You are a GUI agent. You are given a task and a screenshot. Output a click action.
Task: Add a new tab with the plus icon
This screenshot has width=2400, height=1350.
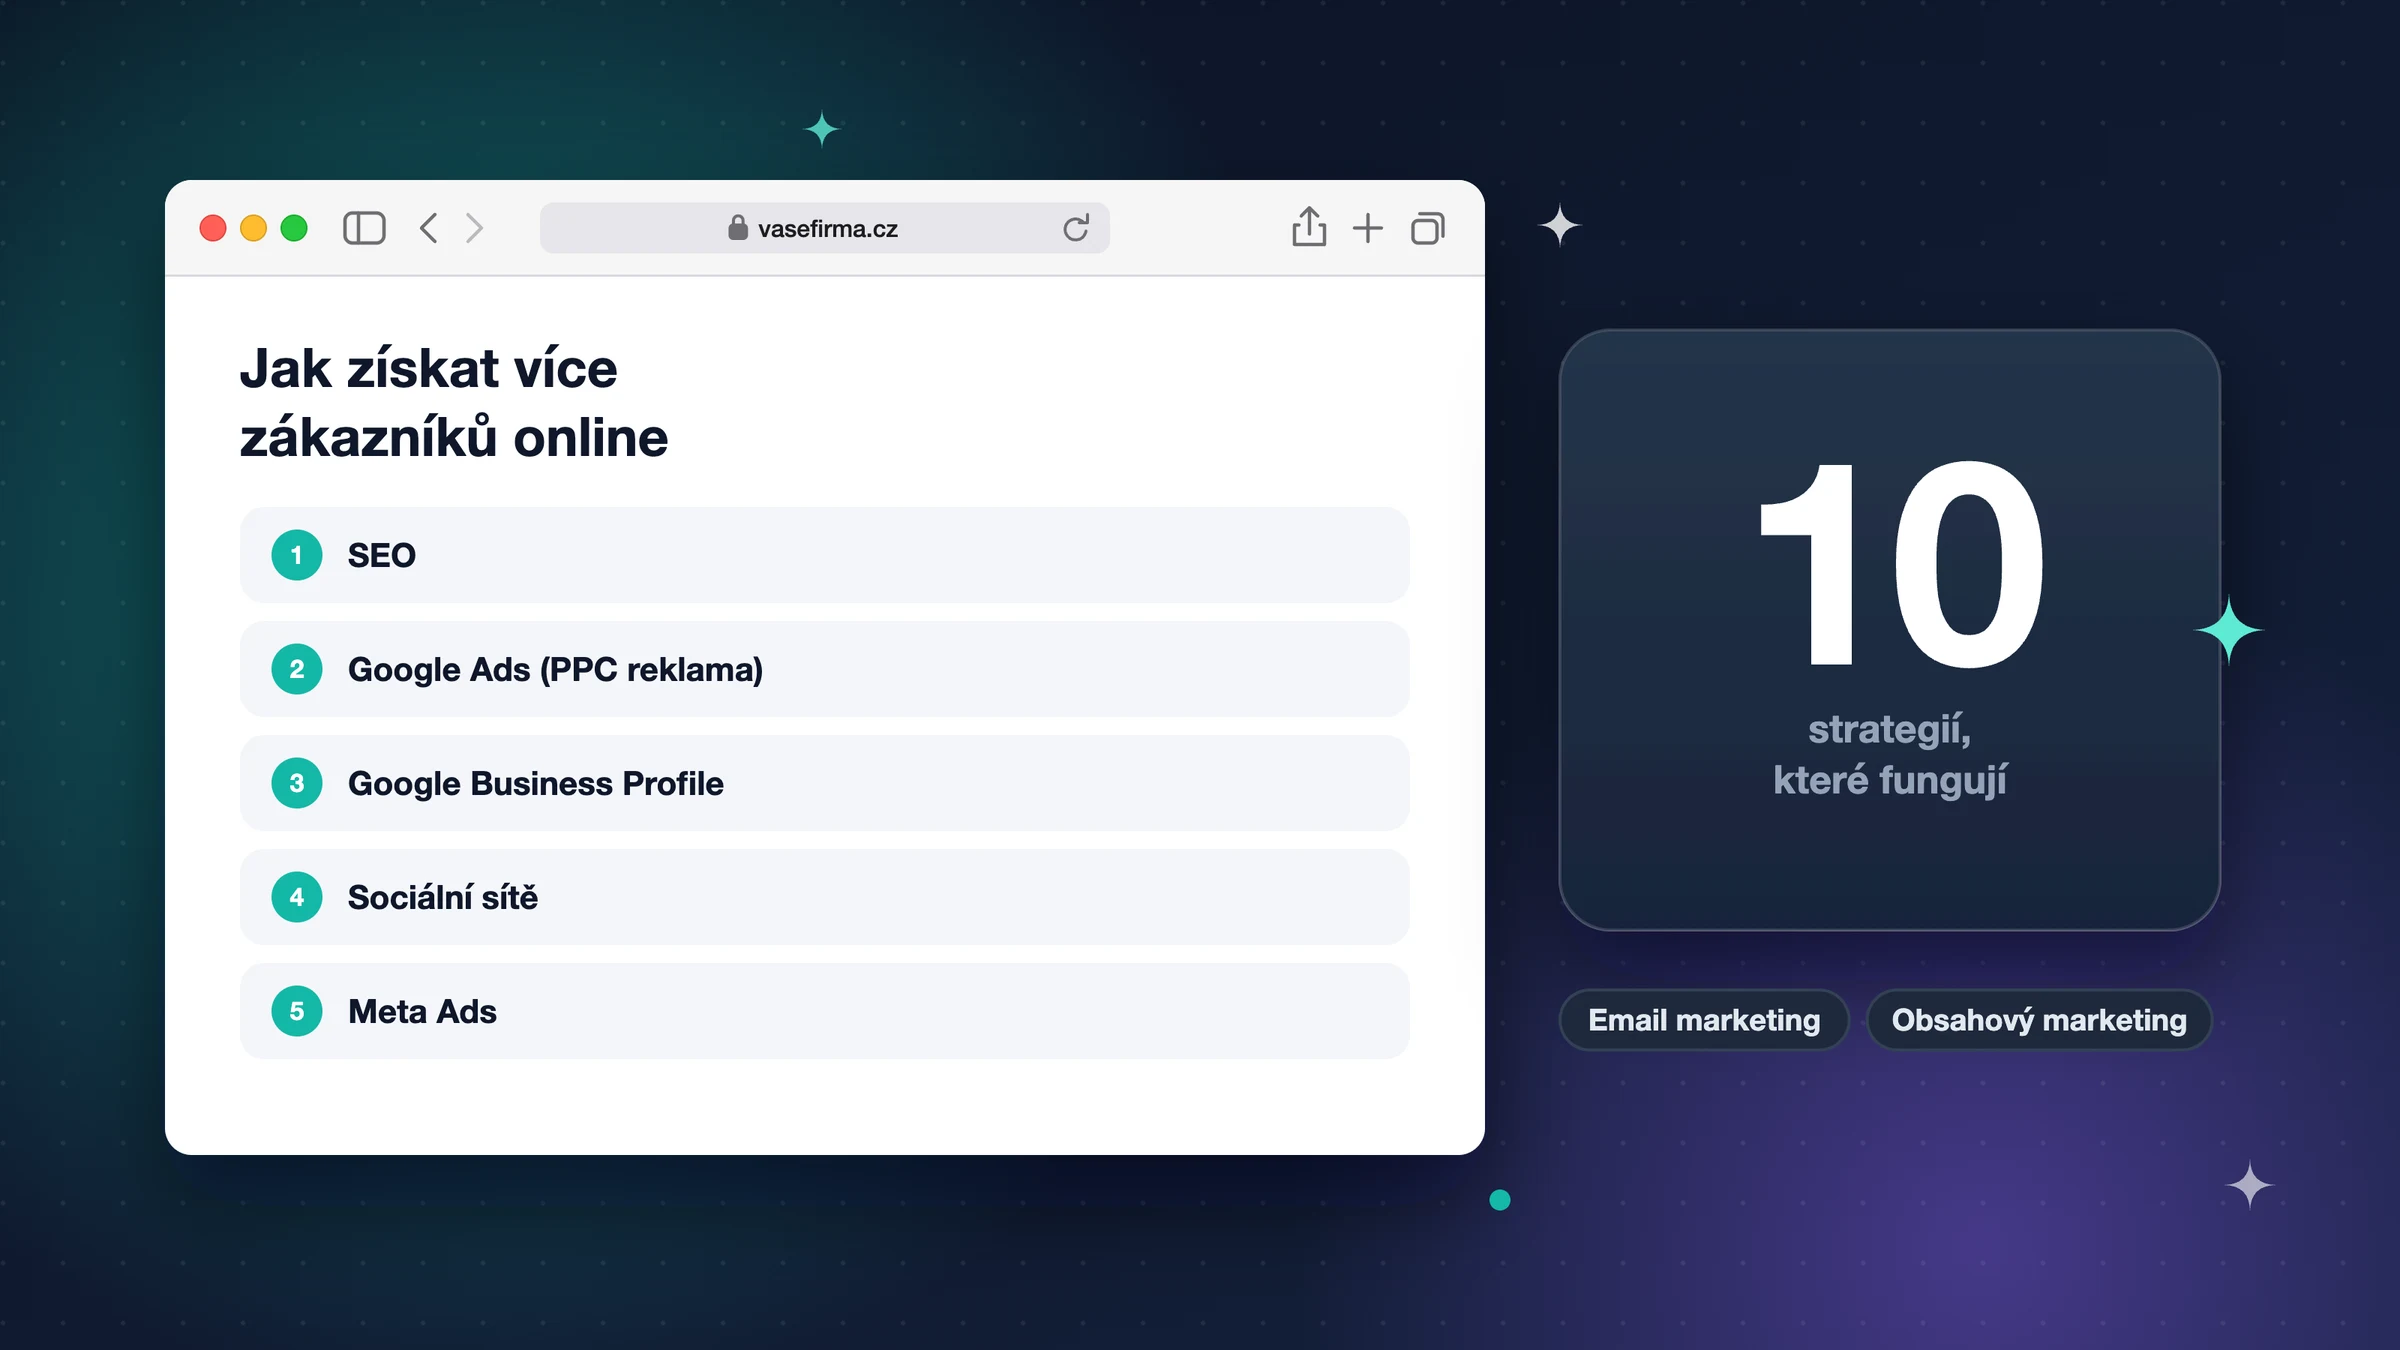pyautogui.click(x=1367, y=228)
